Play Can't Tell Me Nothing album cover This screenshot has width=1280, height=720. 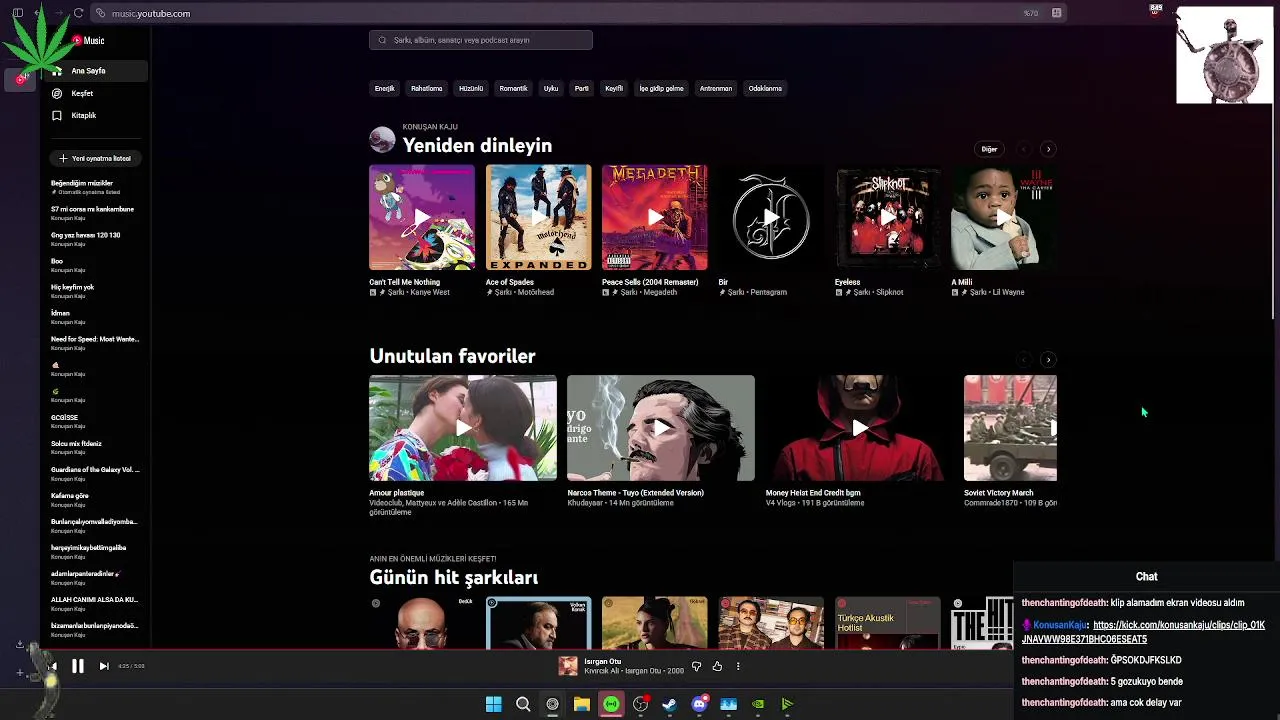tap(422, 218)
